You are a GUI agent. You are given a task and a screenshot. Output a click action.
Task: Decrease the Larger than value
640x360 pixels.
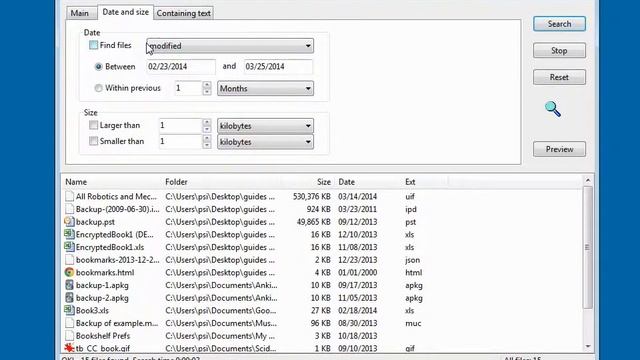(x=207, y=129)
